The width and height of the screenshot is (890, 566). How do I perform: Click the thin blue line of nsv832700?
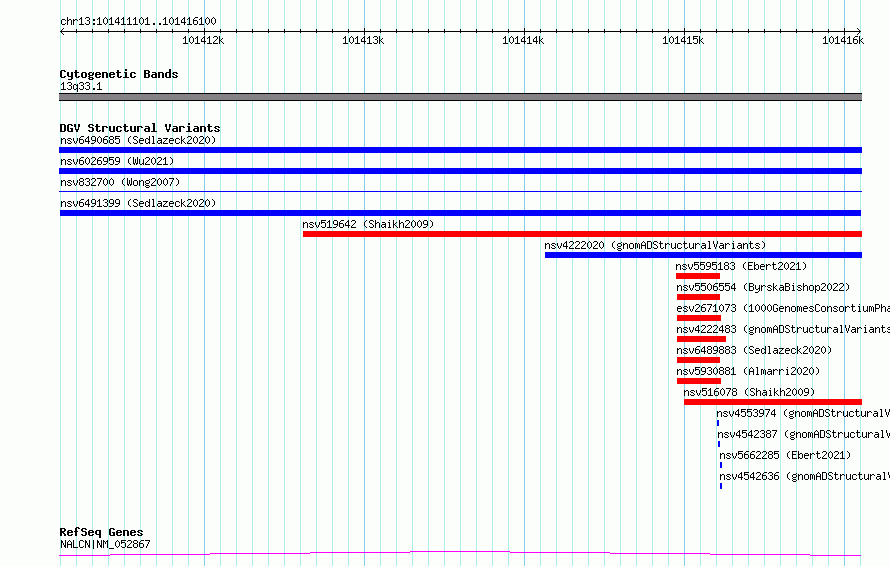coord(460,192)
